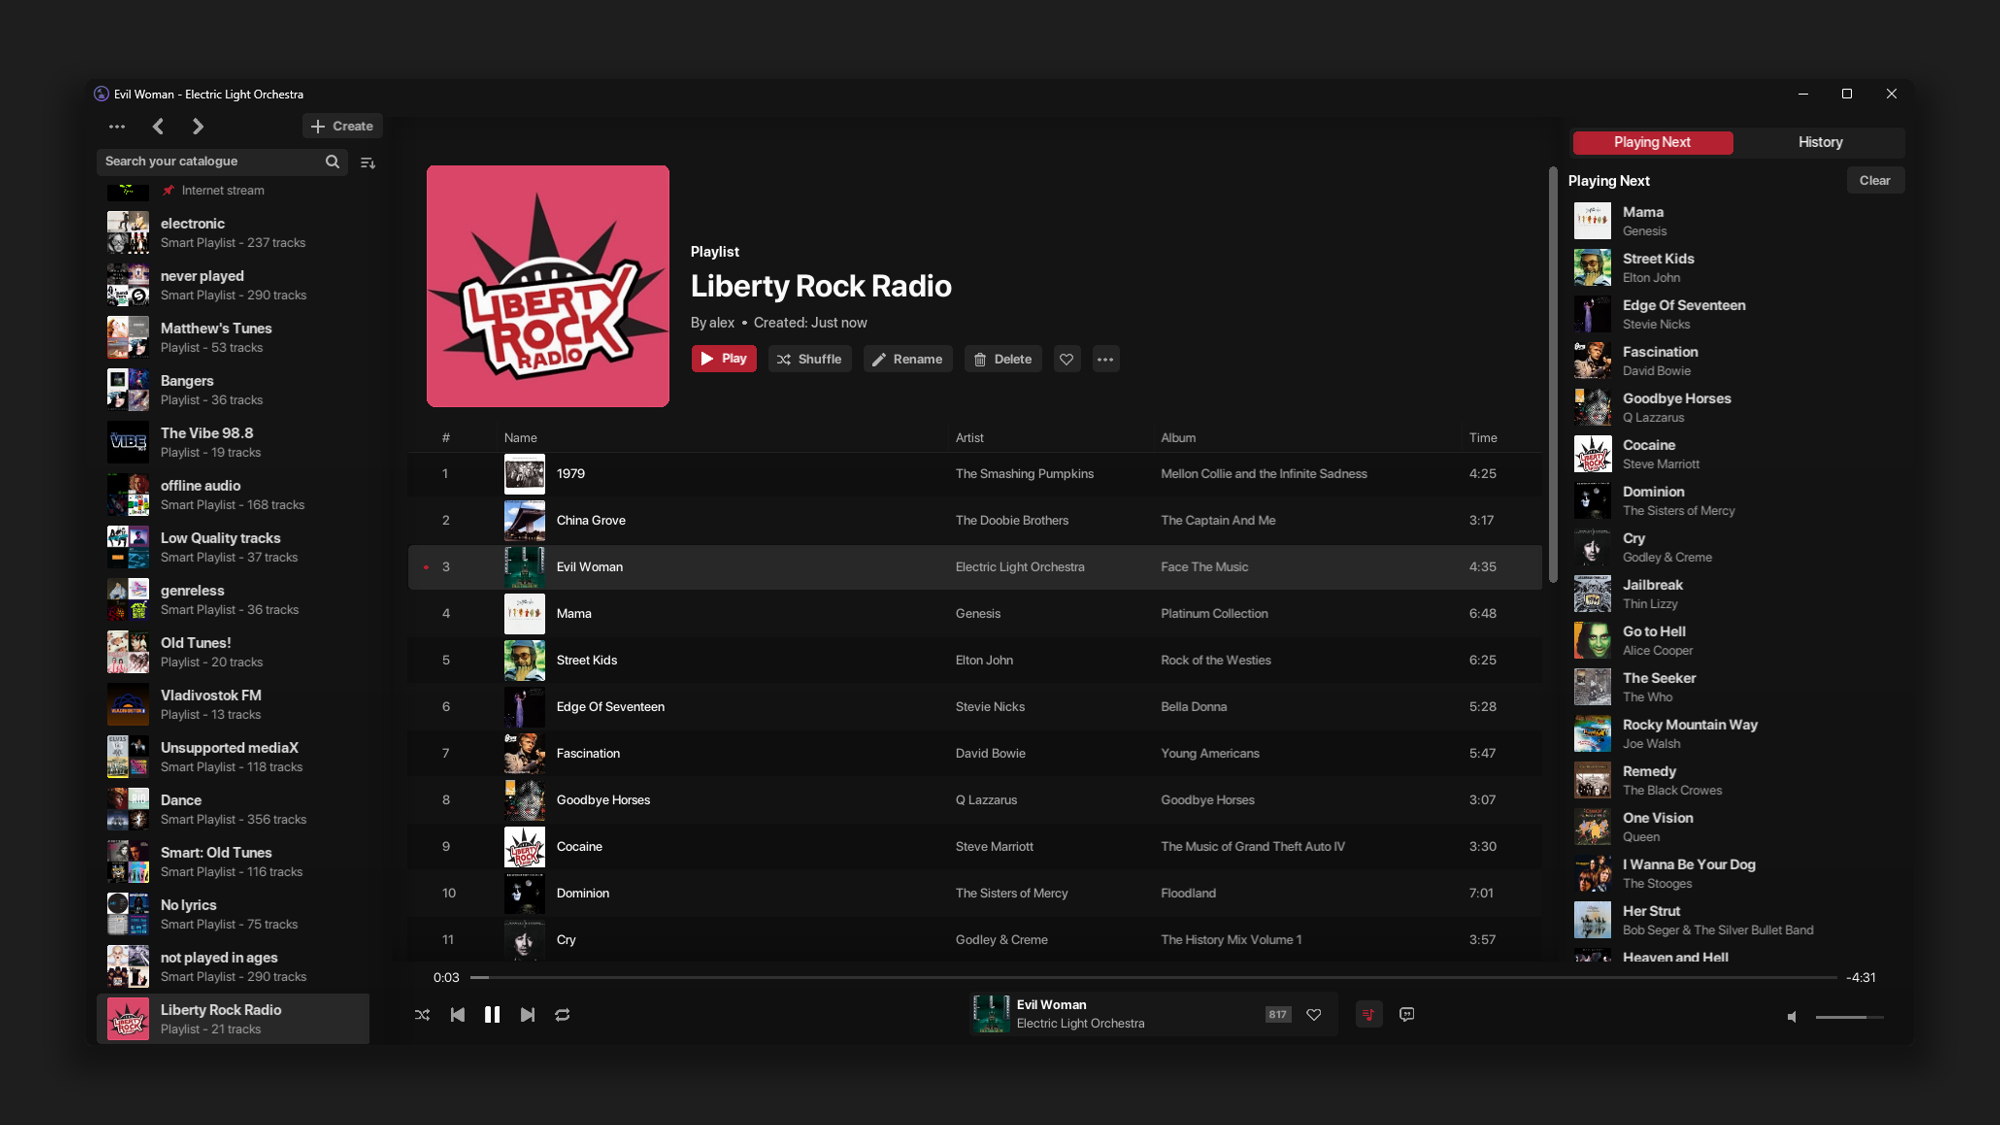Toggle repeat mode in player controls
This screenshot has width=2000, height=1125.
(x=562, y=1014)
